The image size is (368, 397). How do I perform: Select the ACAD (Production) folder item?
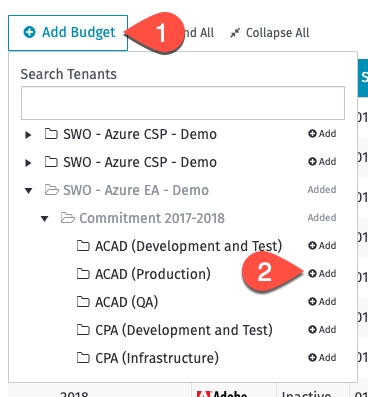pyautogui.click(x=153, y=274)
